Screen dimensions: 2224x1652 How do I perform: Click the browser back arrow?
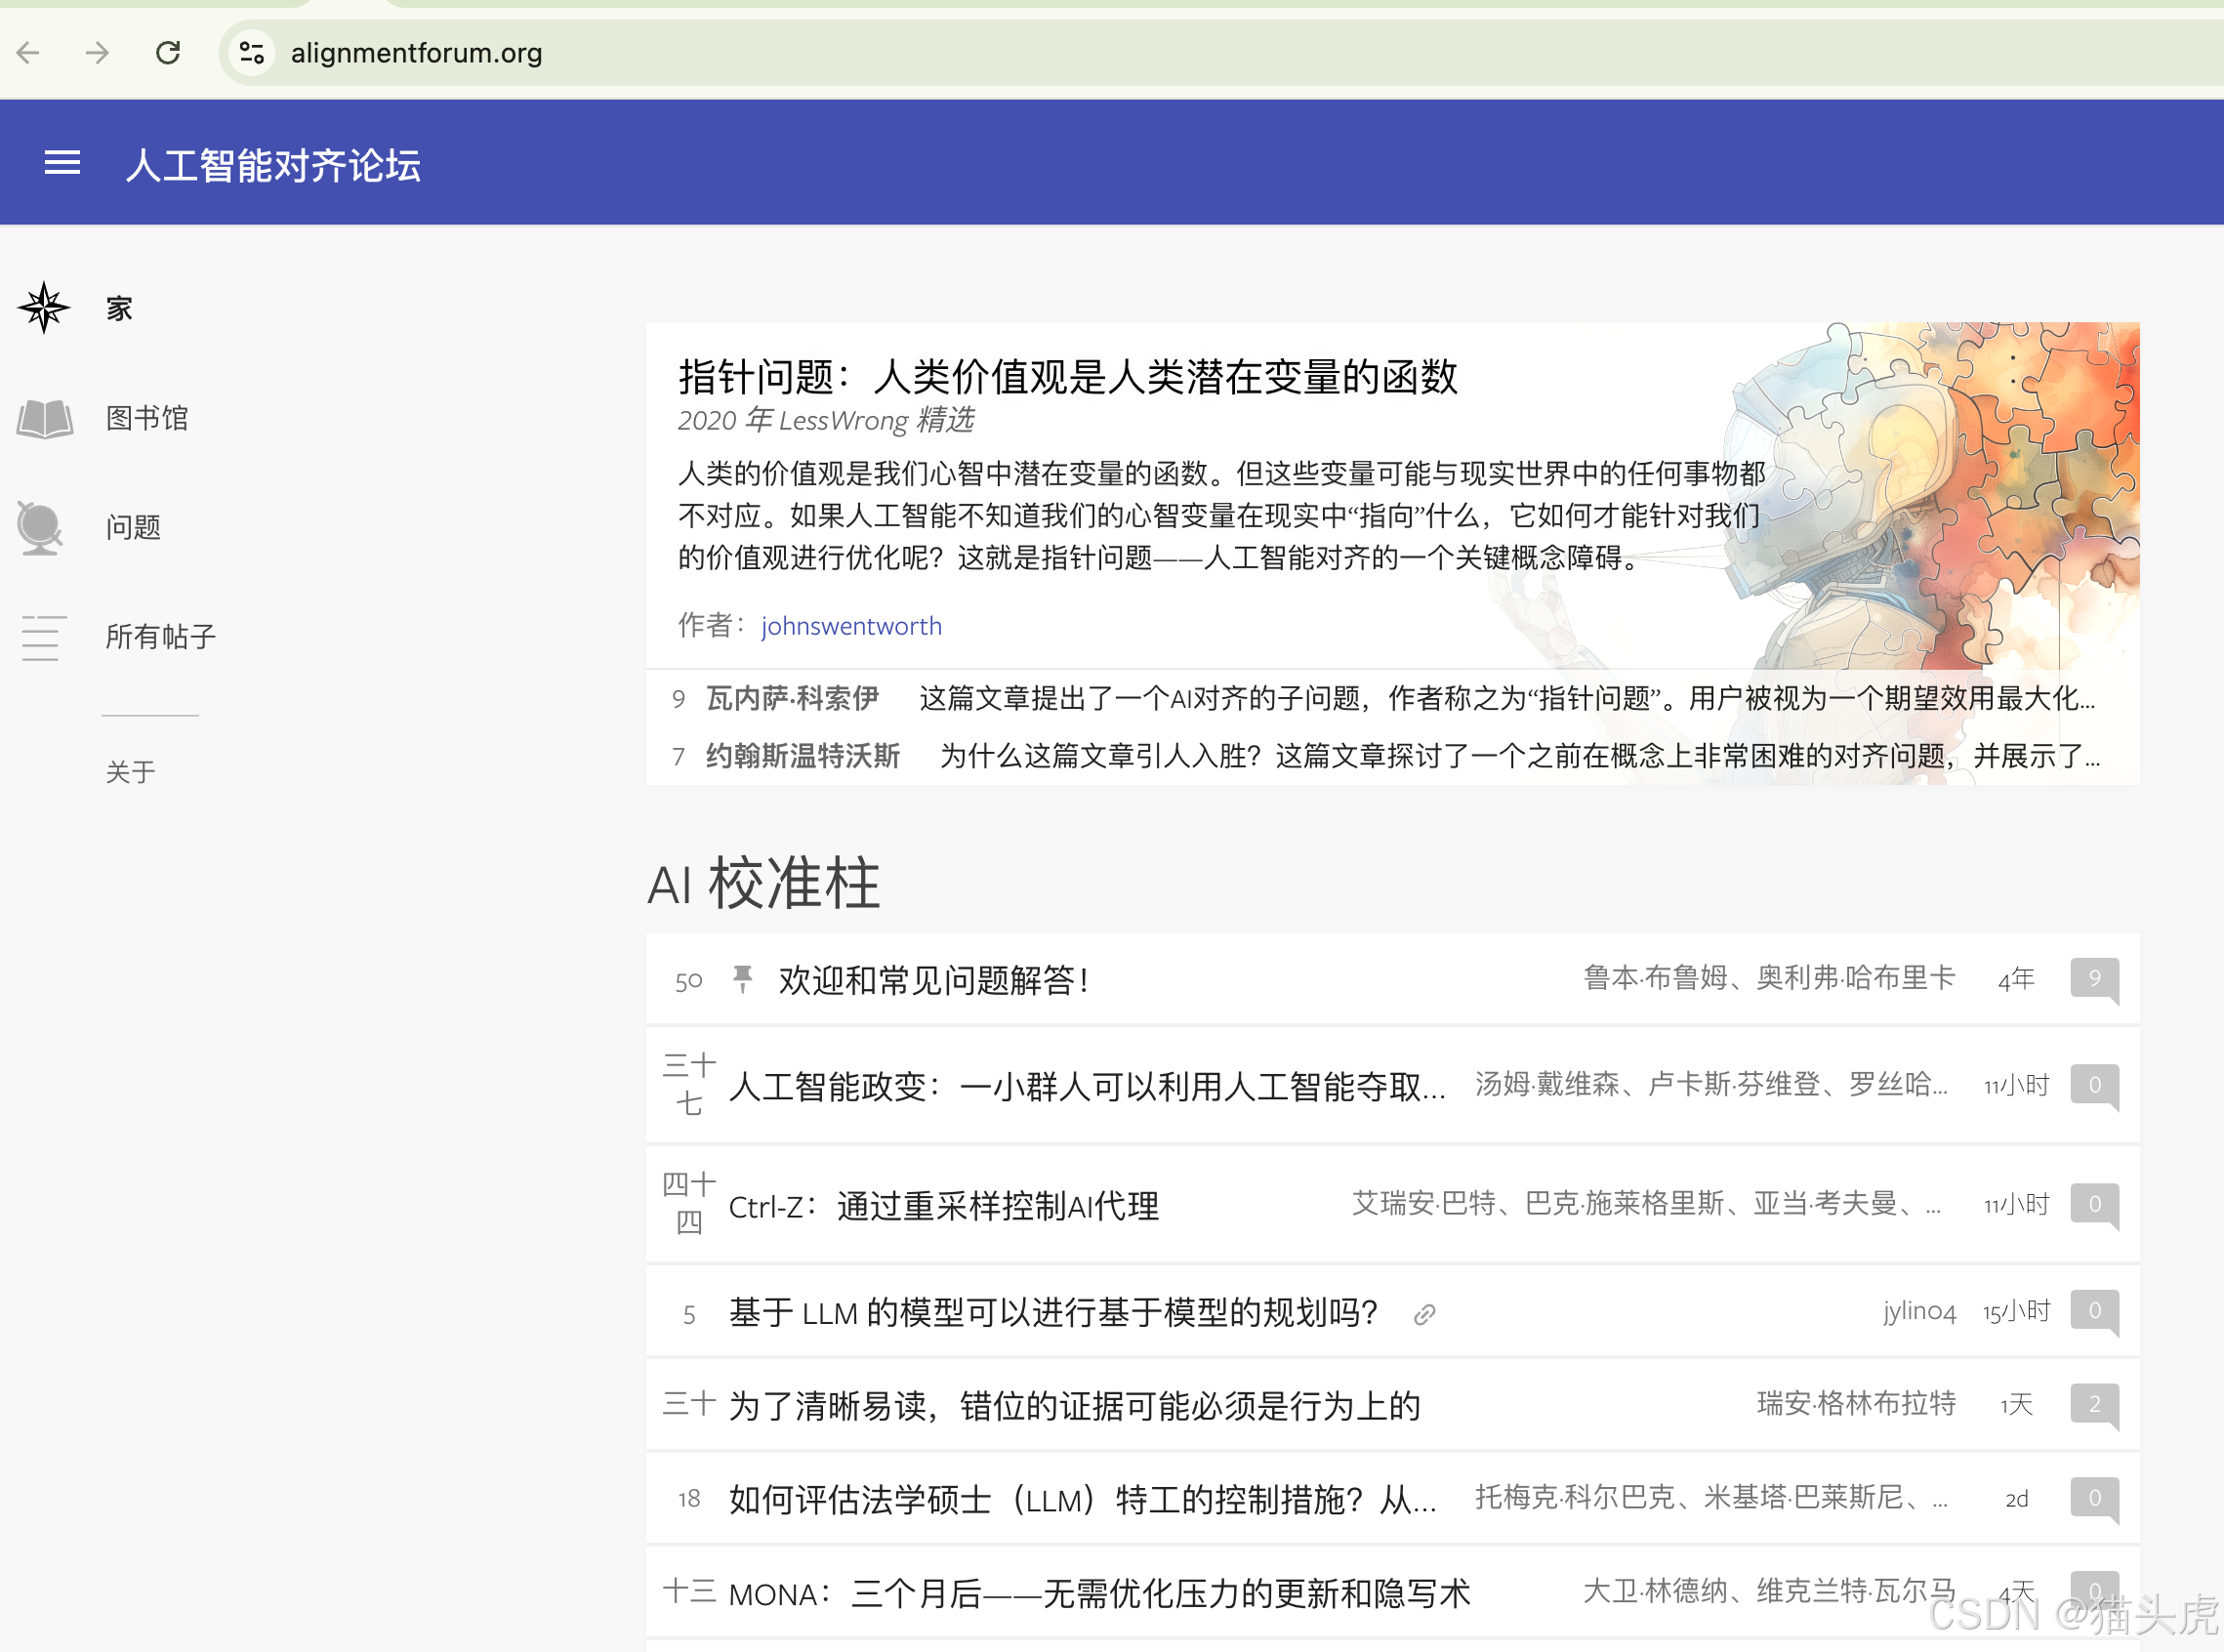[x=27, y=53]
